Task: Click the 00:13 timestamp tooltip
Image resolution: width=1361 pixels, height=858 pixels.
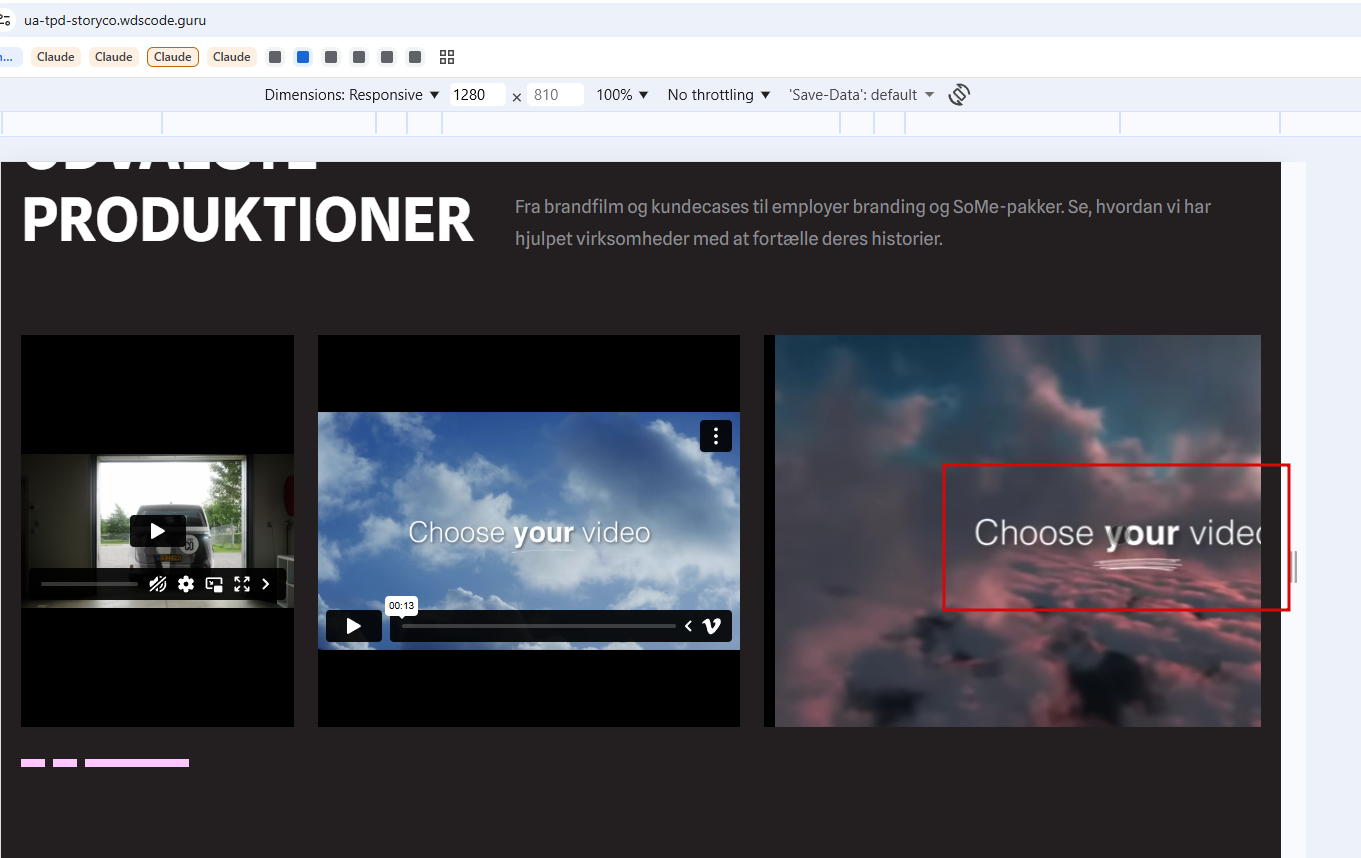Action: click(x=402, y=606)
